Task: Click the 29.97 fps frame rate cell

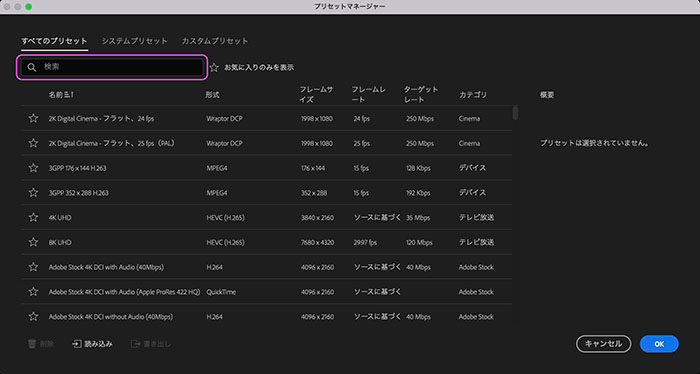Action: point(365,242)
